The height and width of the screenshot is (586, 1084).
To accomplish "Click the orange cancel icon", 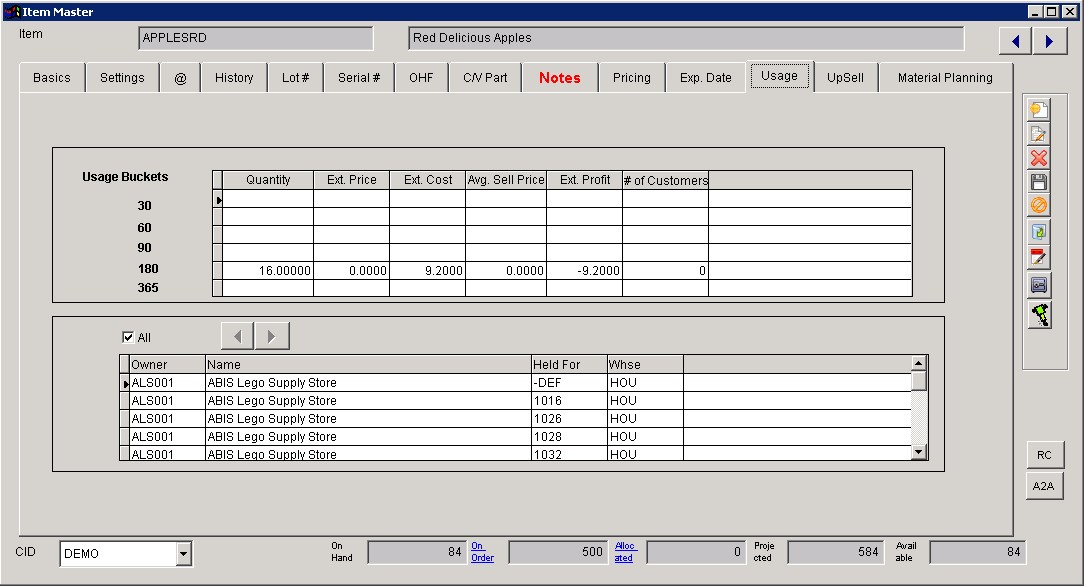I will pyautogui.click(x=1039, y=206).
